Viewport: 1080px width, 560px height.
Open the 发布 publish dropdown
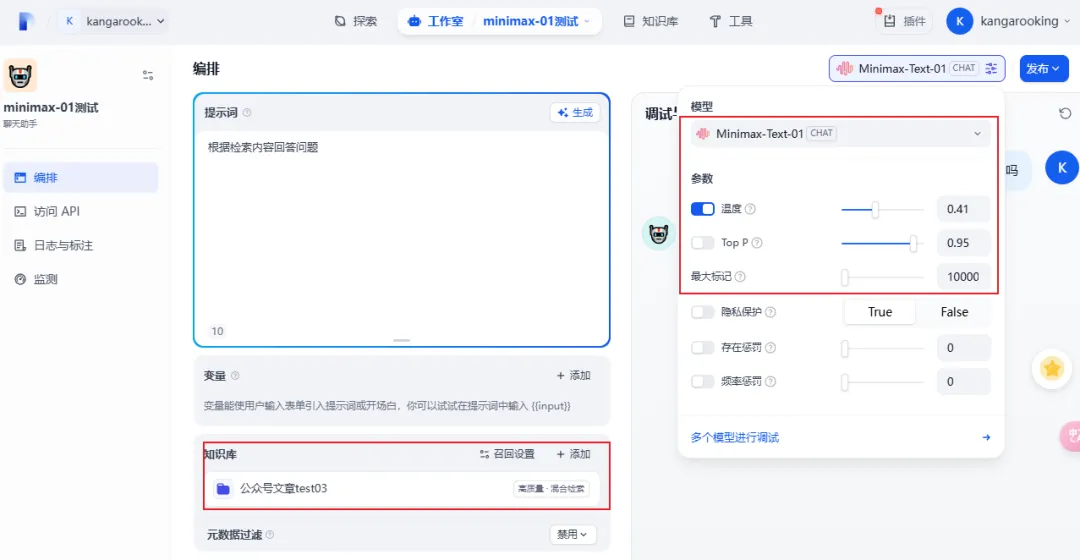pyautogui.click(x=1043, y=68)
